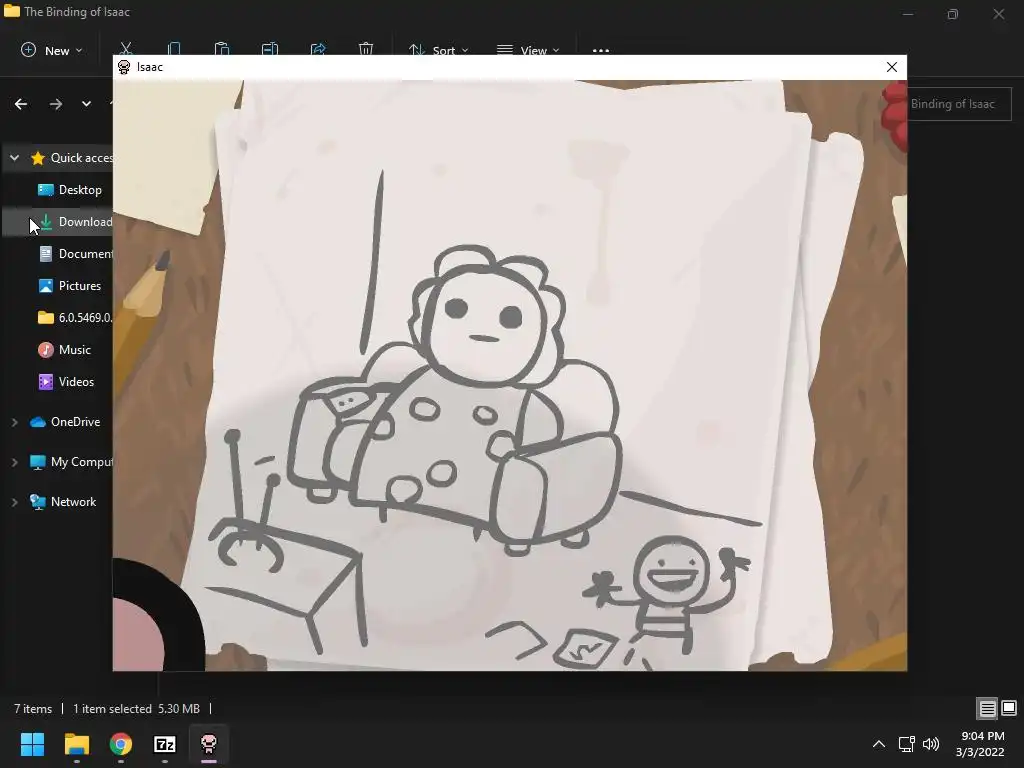The height and width of the screenshot is (768, 1024).
Task: Expand the OneDrive tree node
Action: (14, 423)
